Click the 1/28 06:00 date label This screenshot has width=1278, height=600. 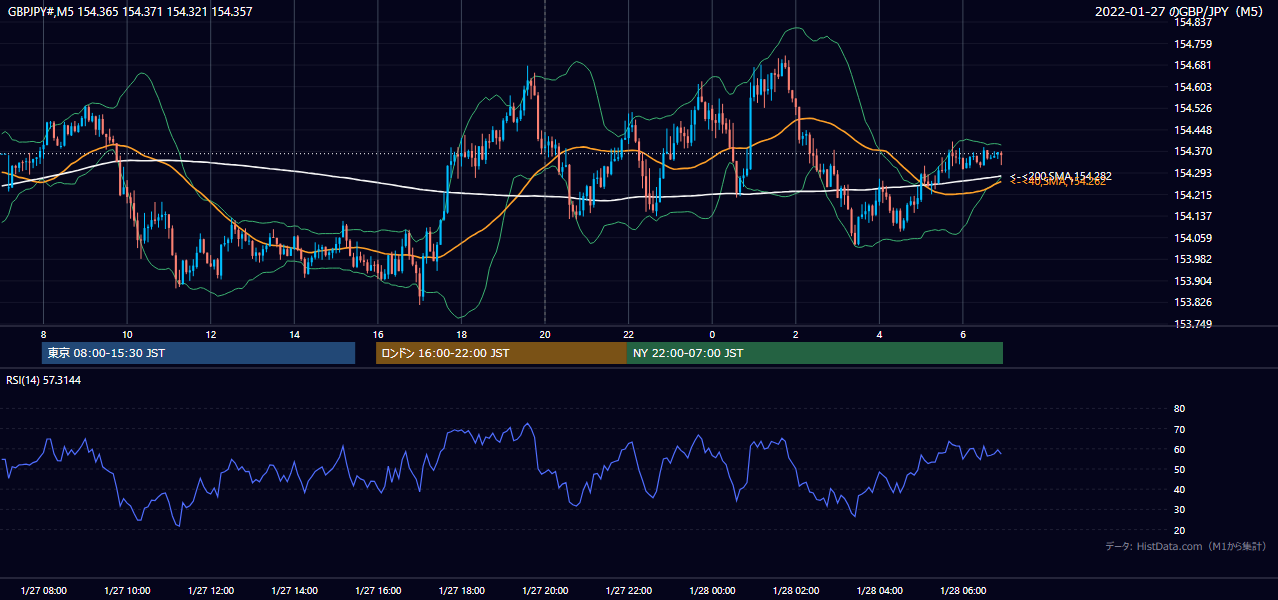point(963,591)
